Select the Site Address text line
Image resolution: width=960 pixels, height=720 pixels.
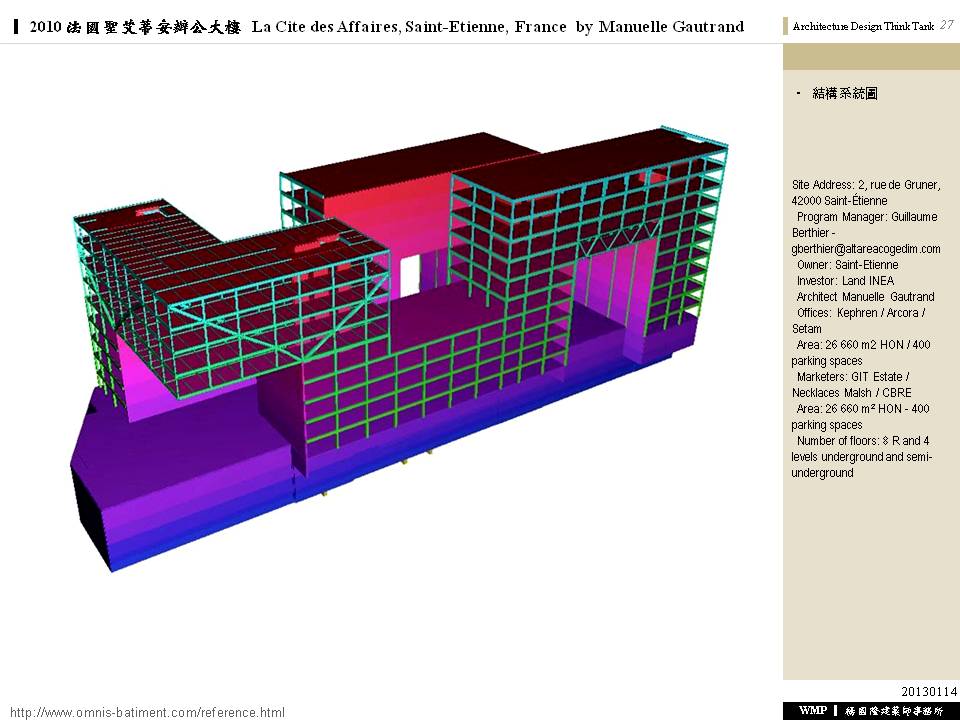point(866,185)
